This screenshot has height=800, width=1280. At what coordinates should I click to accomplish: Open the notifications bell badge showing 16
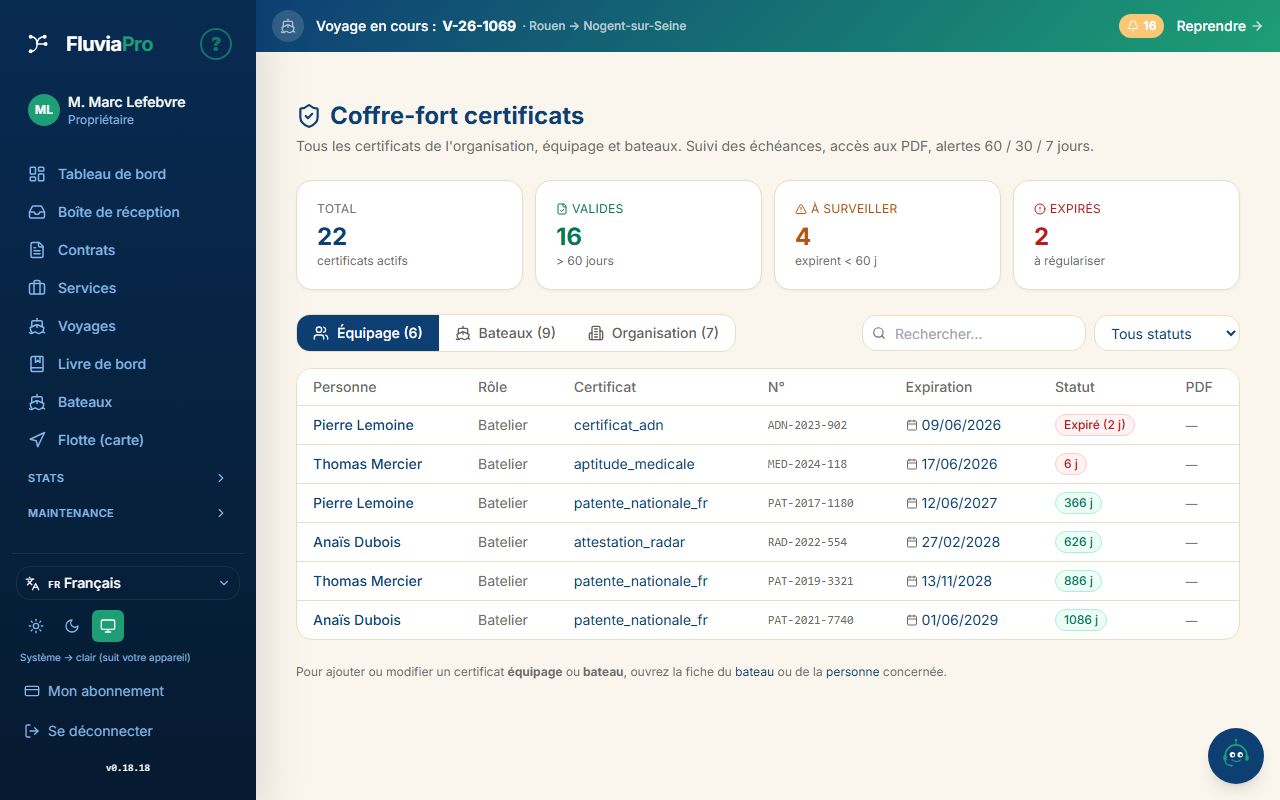pyautogui.click(x=1141, y=26)
